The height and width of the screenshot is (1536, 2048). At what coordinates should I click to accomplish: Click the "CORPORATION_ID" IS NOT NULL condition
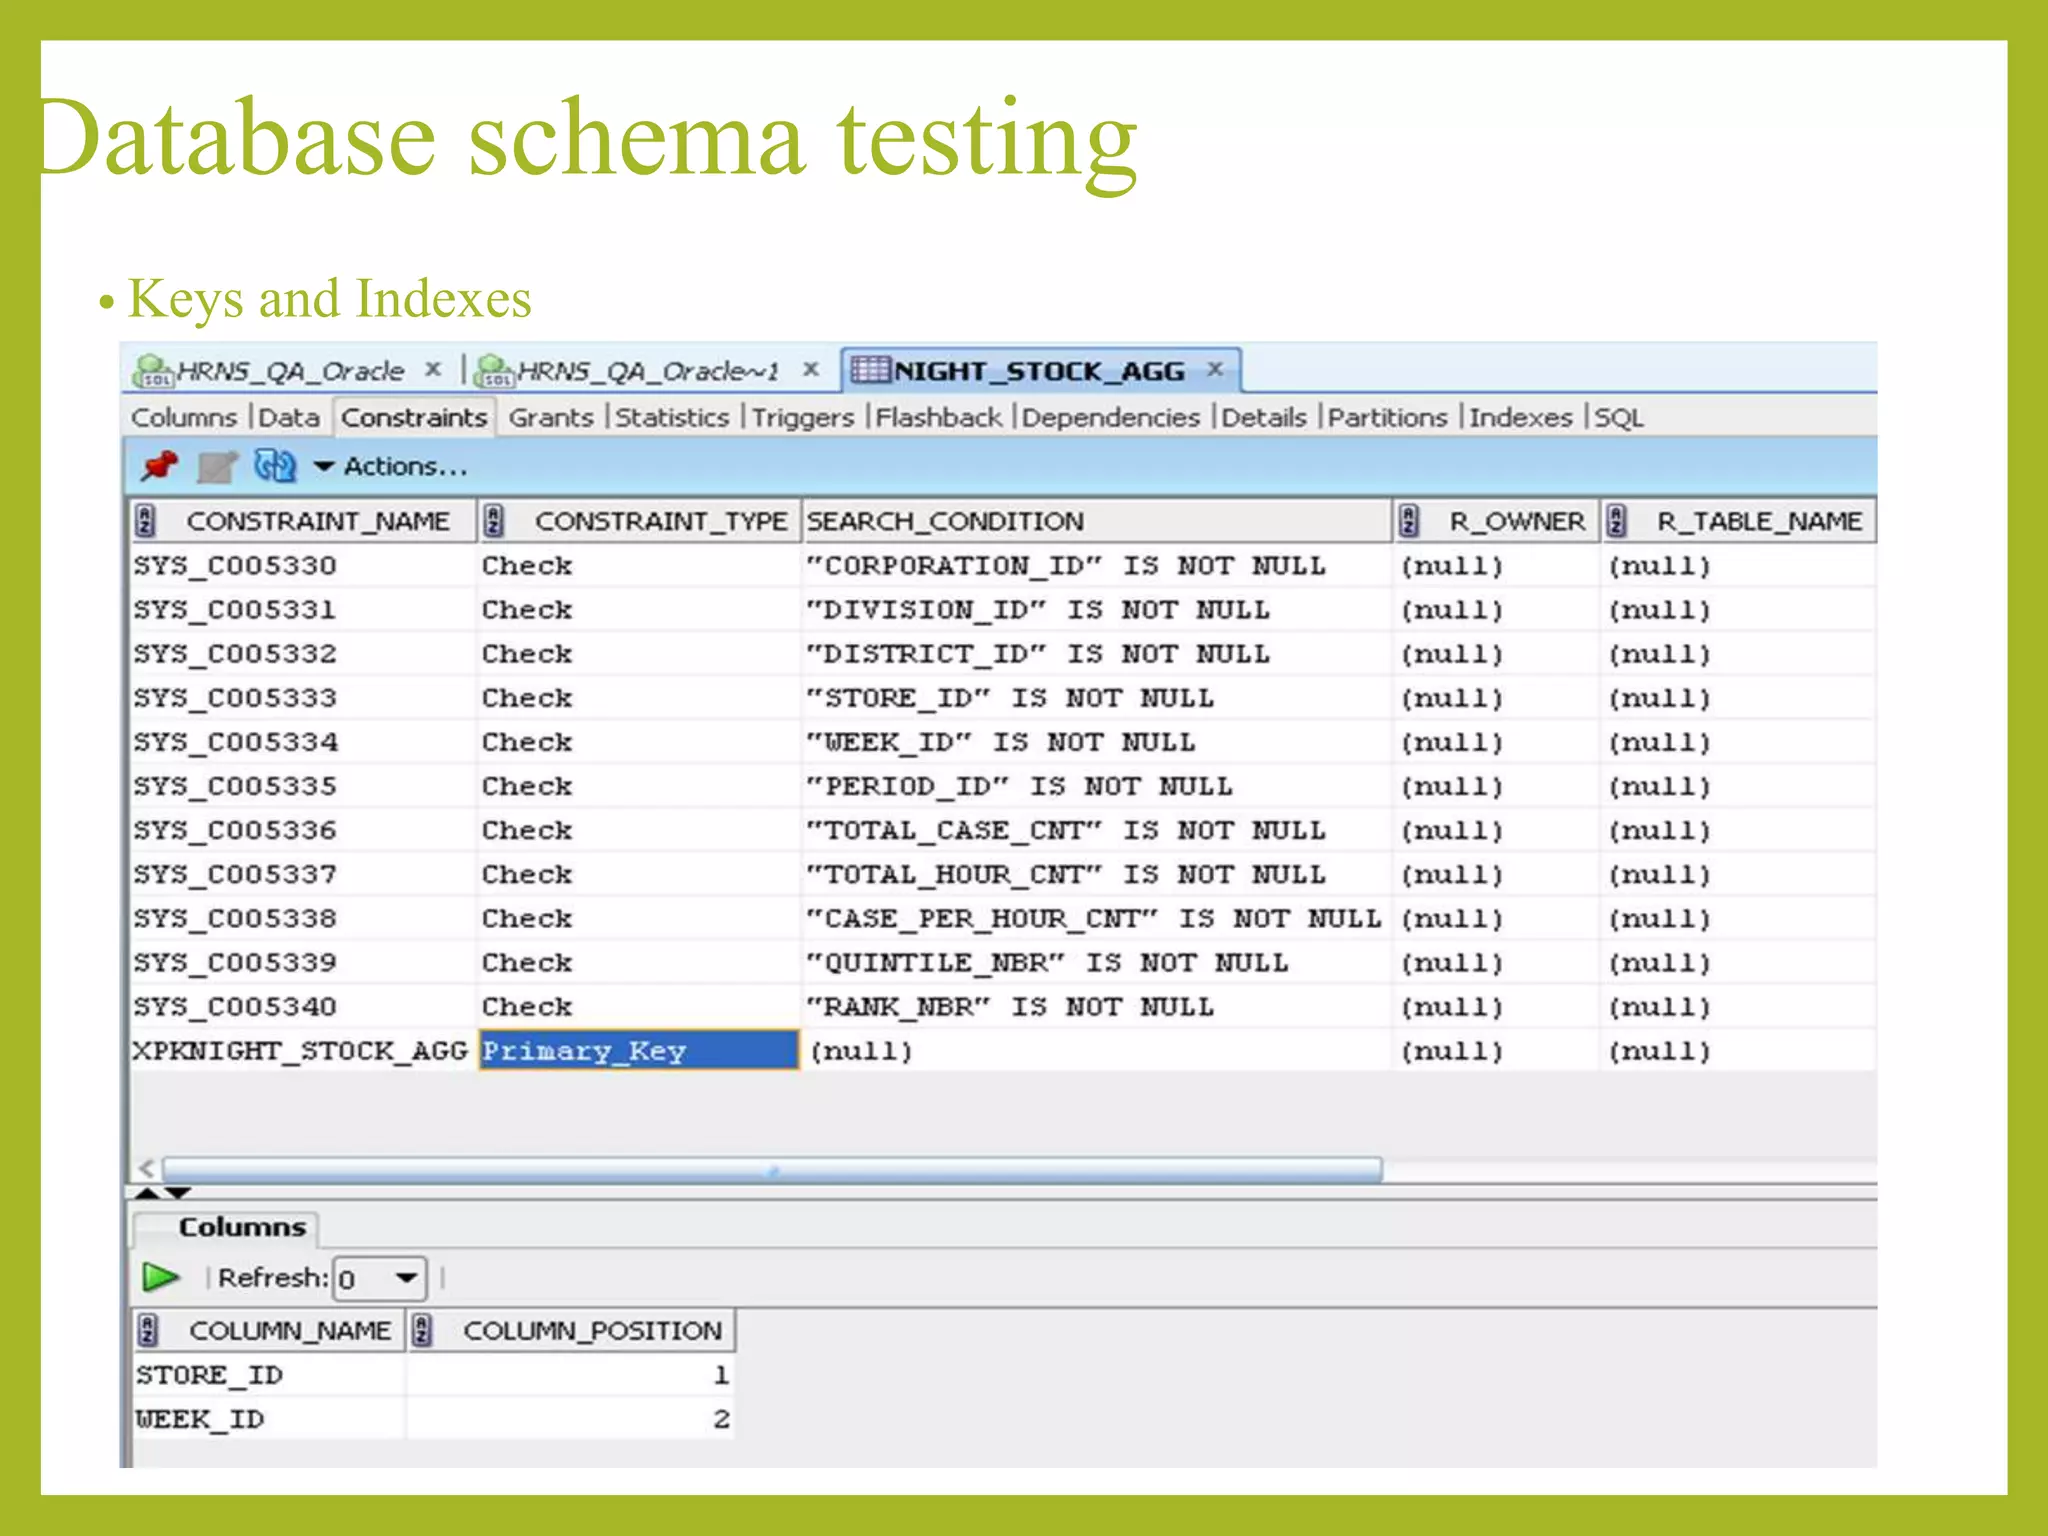coord(1066,566)
